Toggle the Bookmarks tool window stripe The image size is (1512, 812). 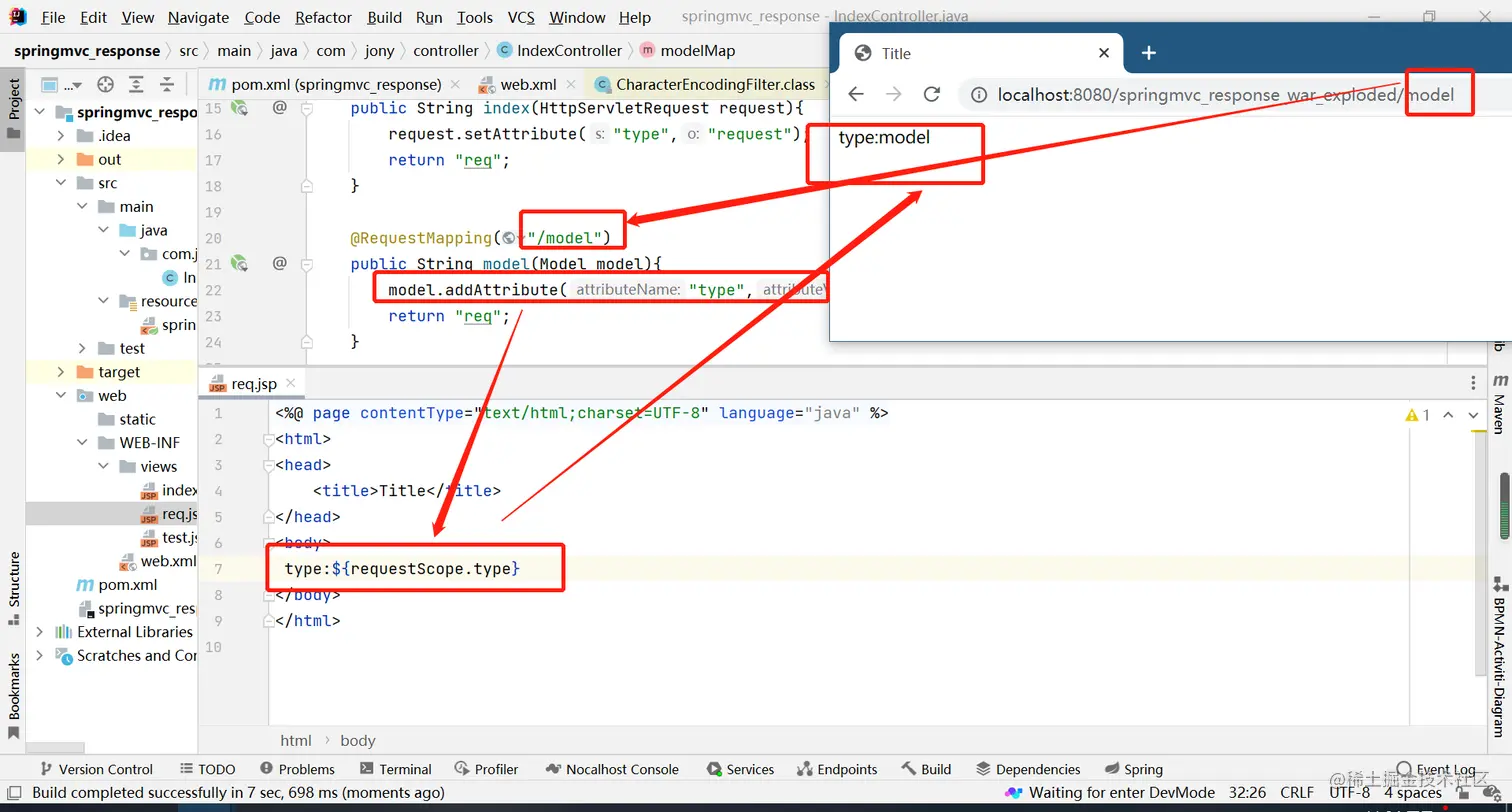click(13, 696)
